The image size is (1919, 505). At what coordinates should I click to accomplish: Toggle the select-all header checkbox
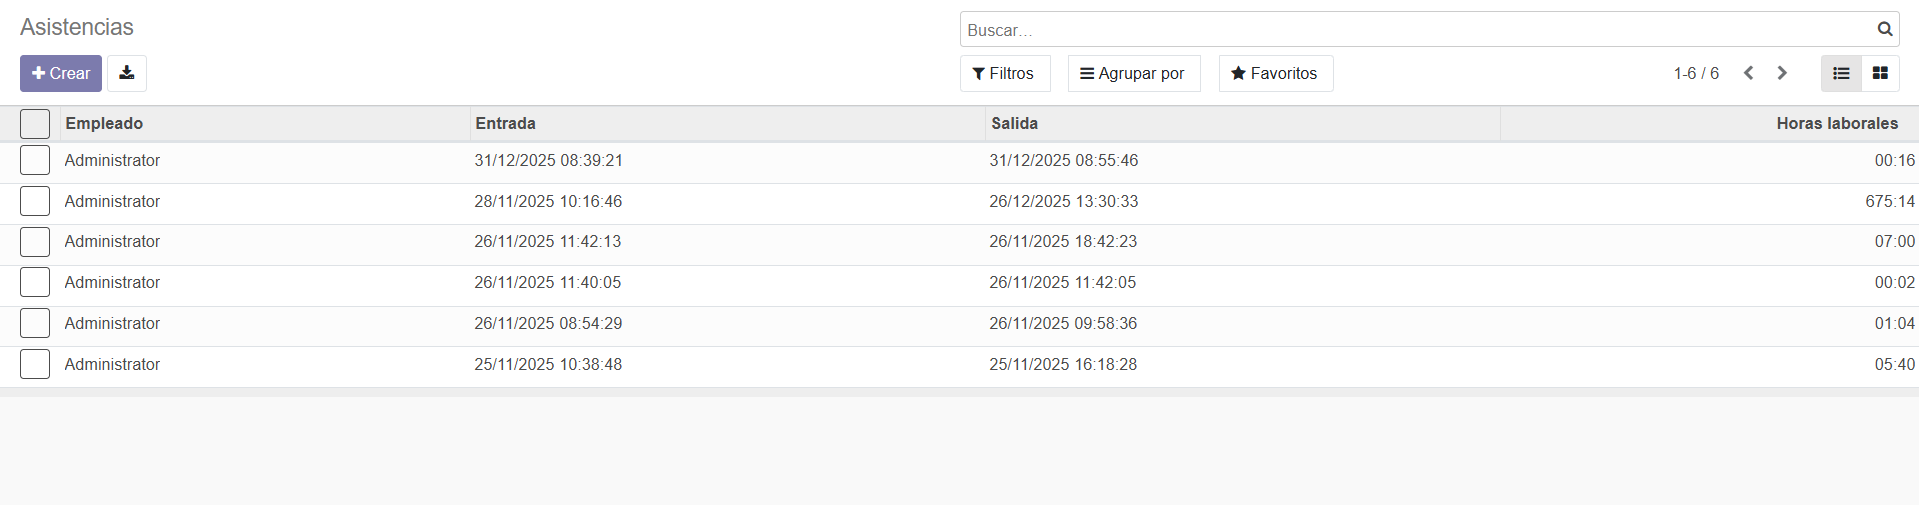point(35,124)
